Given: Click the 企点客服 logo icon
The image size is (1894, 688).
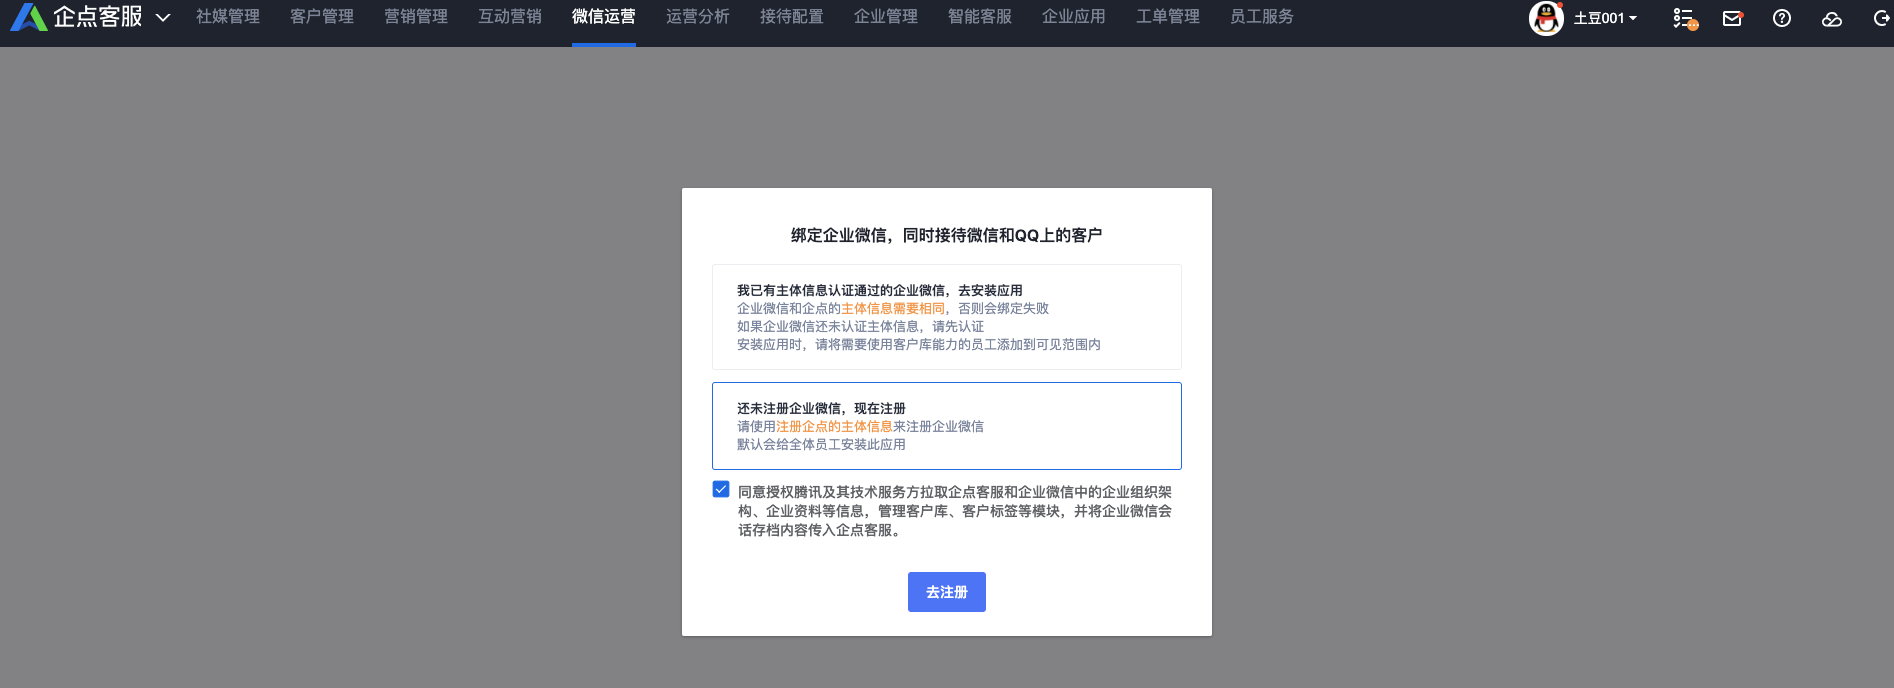Looking at the screenshot, I should 29,17.
